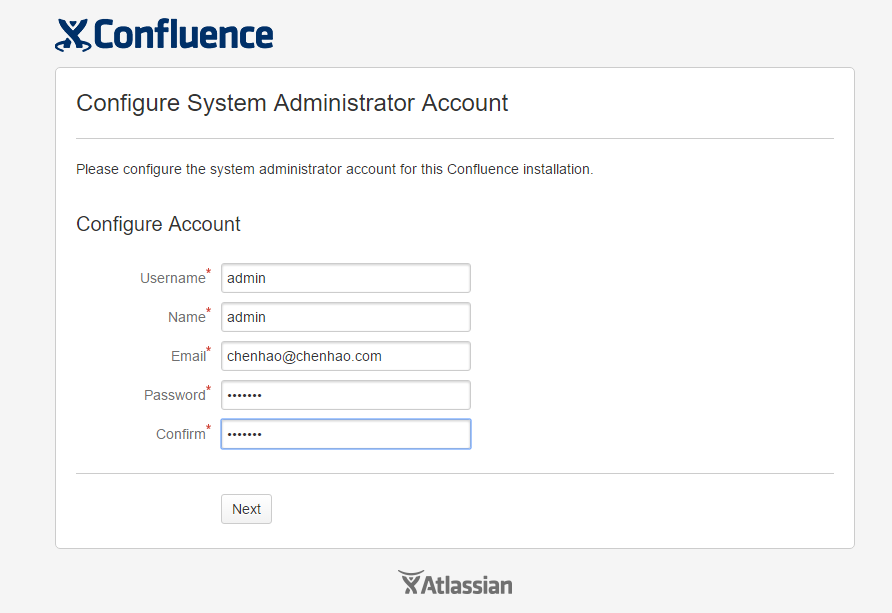The height and width of the screenshot is (613, 892).
Task: Focus the Name input field
Action: point(346,317)
